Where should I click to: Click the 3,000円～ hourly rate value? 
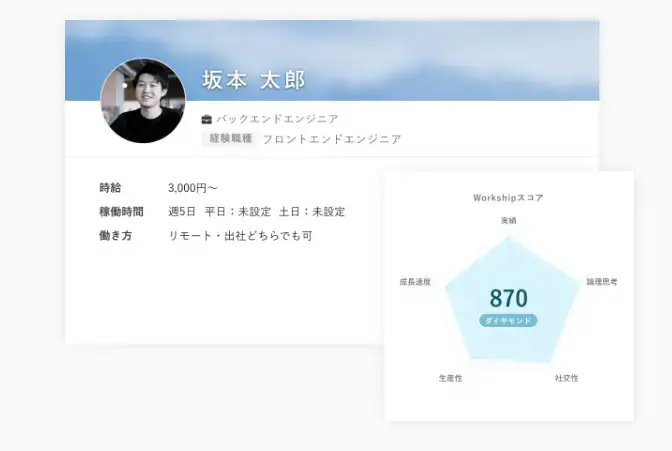(x=193, y=188)
